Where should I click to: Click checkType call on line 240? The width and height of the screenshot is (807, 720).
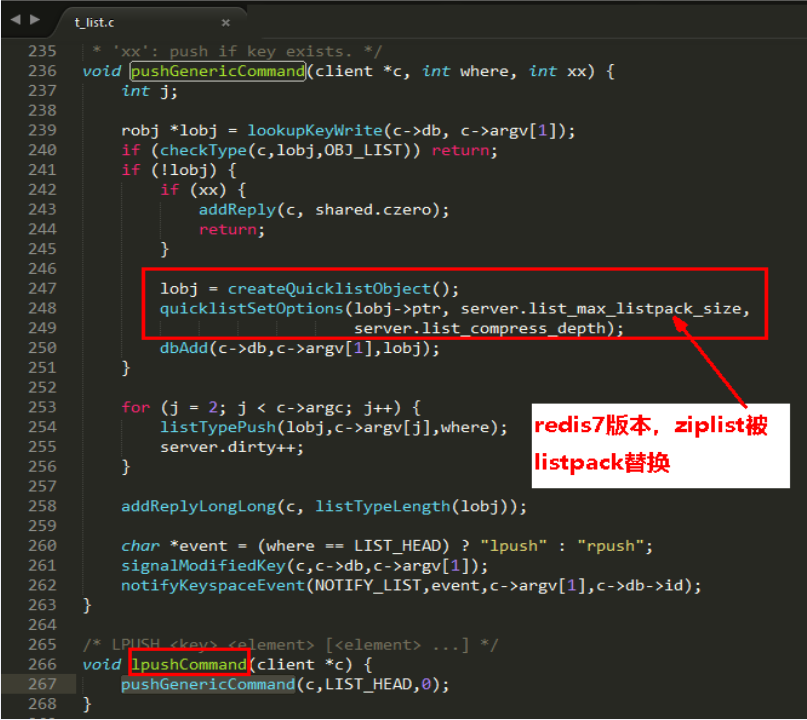(x=204, y=150)
